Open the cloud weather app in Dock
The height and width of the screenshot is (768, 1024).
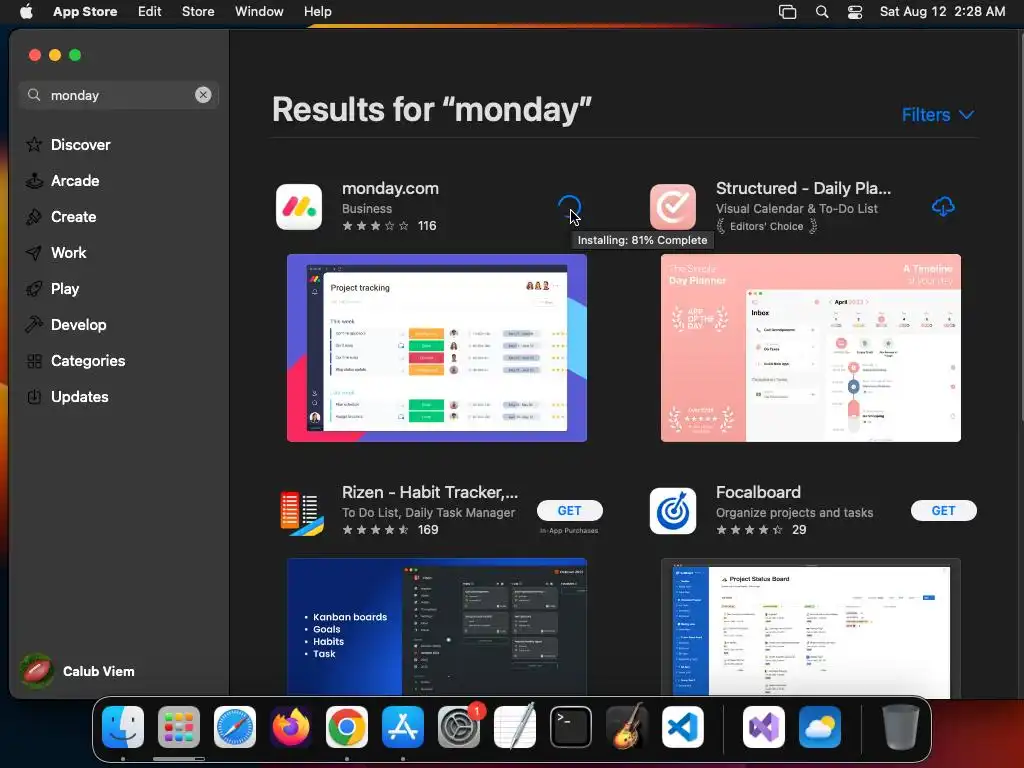pos(820,727)
